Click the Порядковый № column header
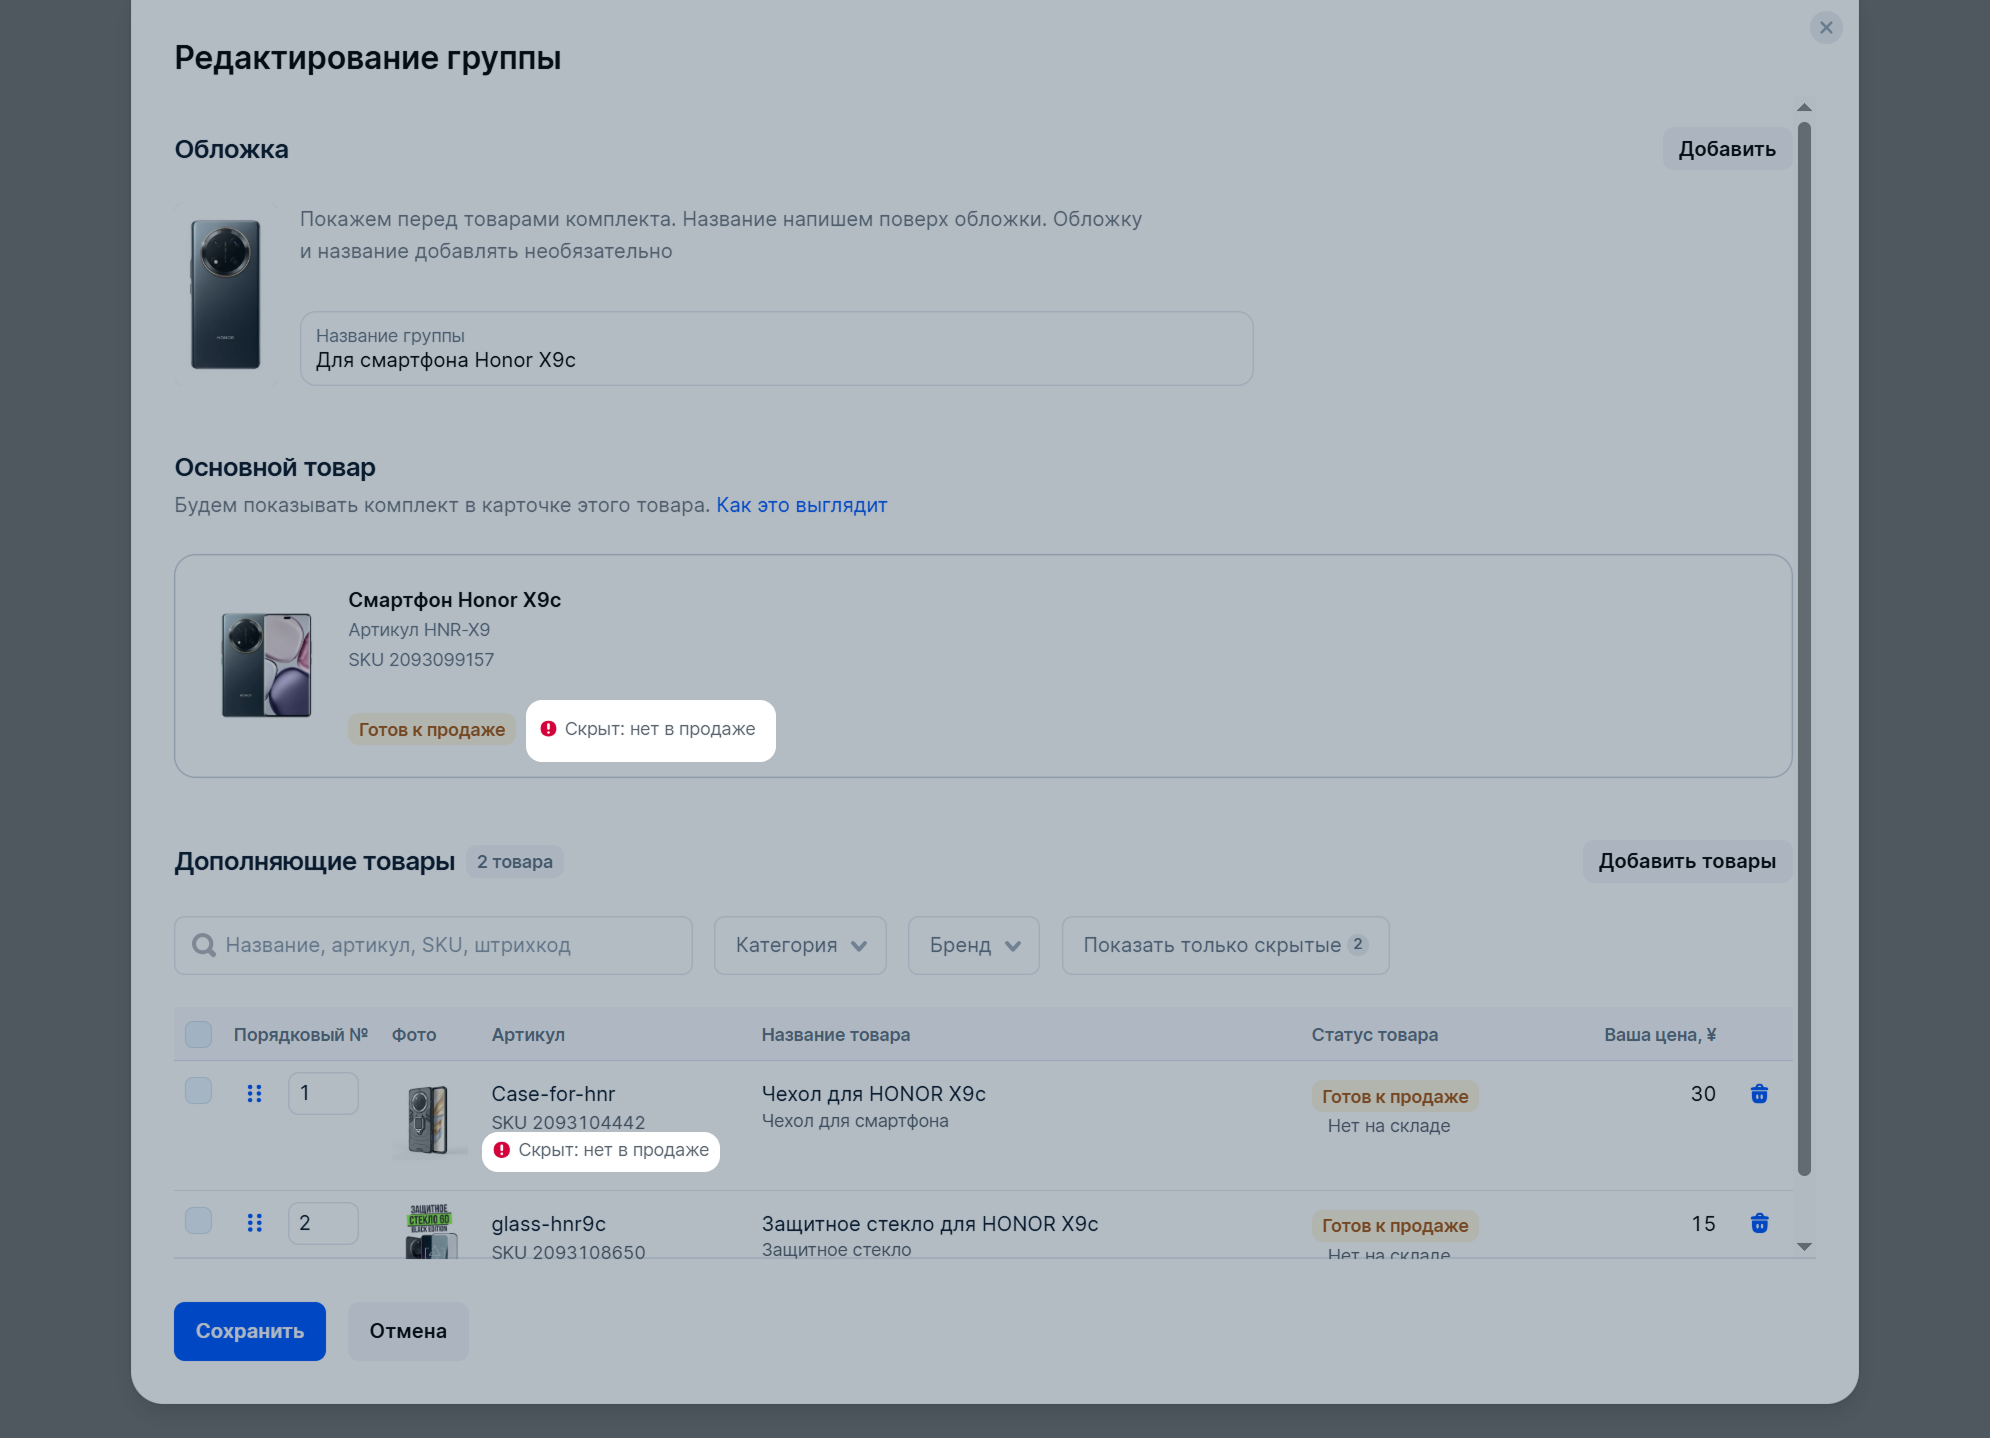 pos(301,1035)
